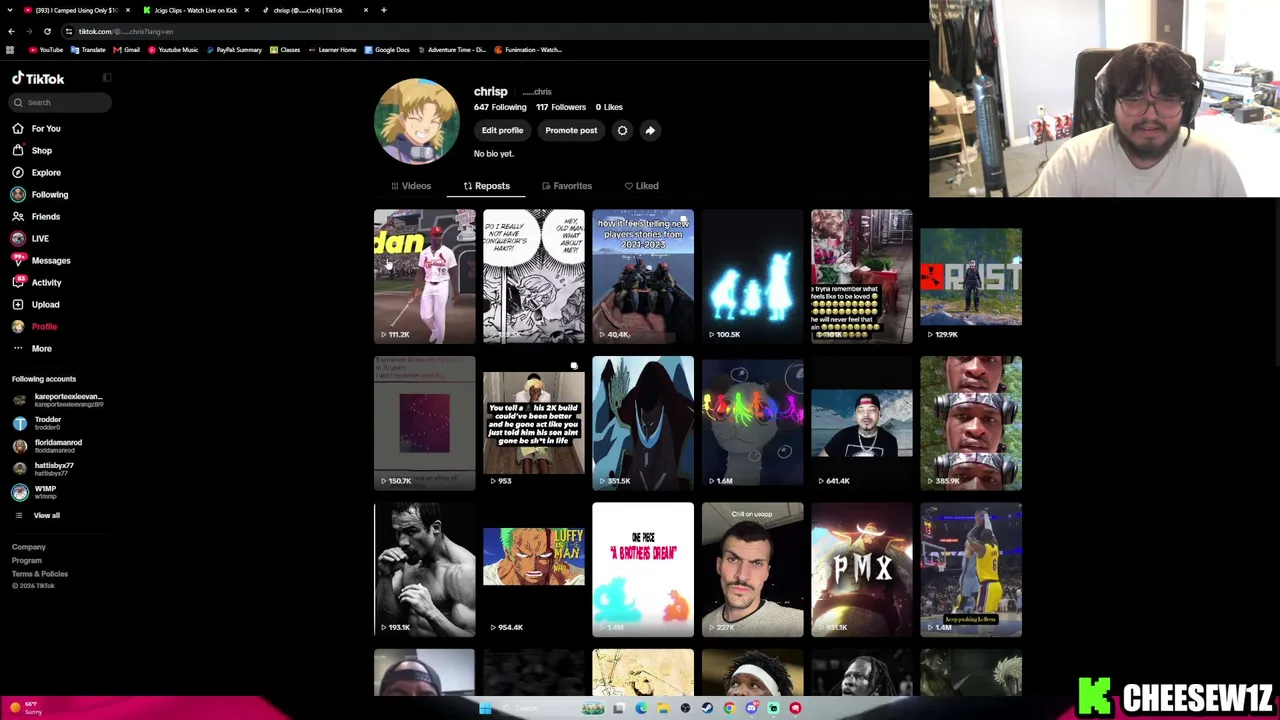Screen dimensions: 1280x720
Task: Click the Chrome icon on the taskbar
Action: (x=729, y=708)
